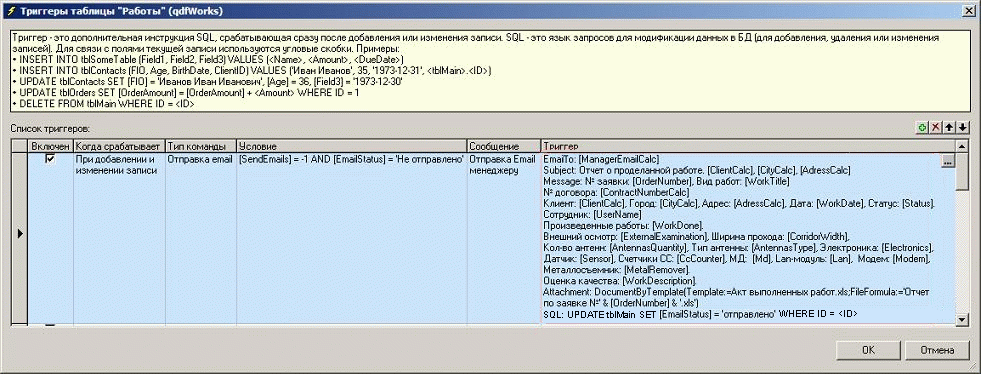981x374 pixels.
Task: Click the 'Attachment: DocumentByTemplate' line in trigger
Action: pyautogui.click(x=737, y=297)
